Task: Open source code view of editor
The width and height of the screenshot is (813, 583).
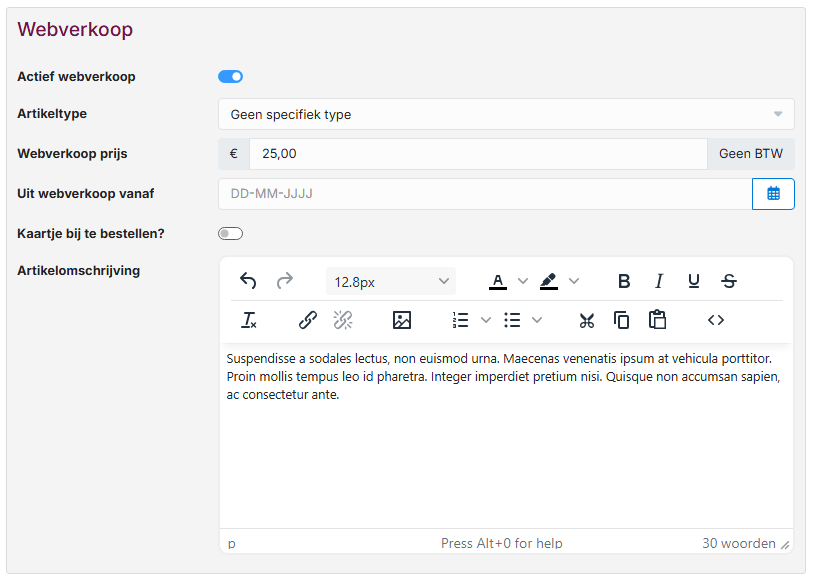Action: [x=715, y=320]
